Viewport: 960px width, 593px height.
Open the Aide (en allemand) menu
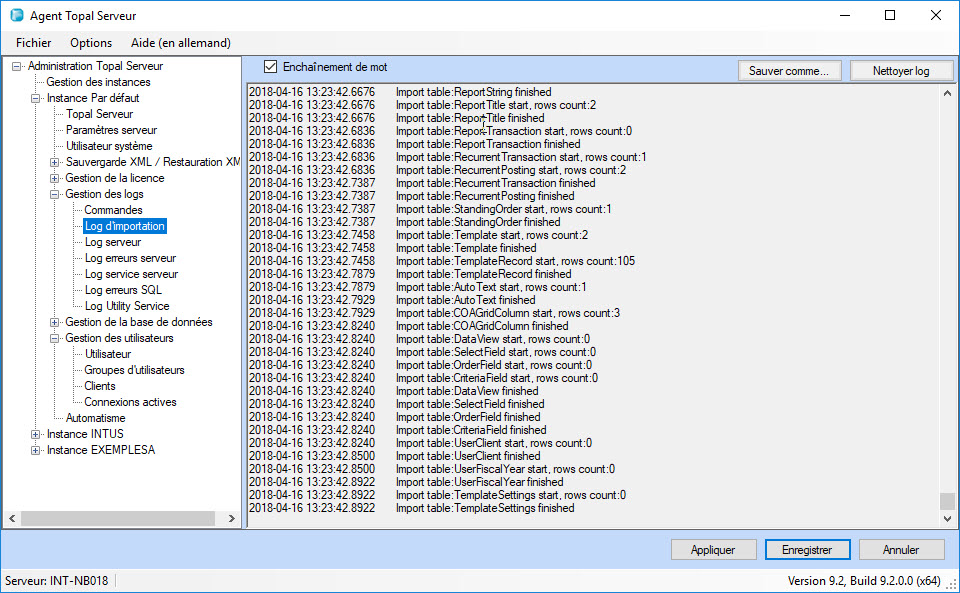[181, 43]
